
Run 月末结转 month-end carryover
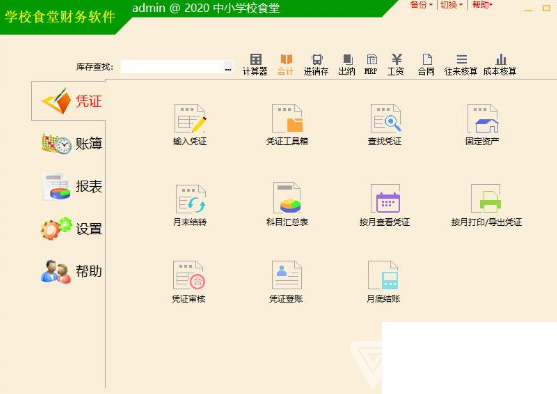tap(190, 205)
